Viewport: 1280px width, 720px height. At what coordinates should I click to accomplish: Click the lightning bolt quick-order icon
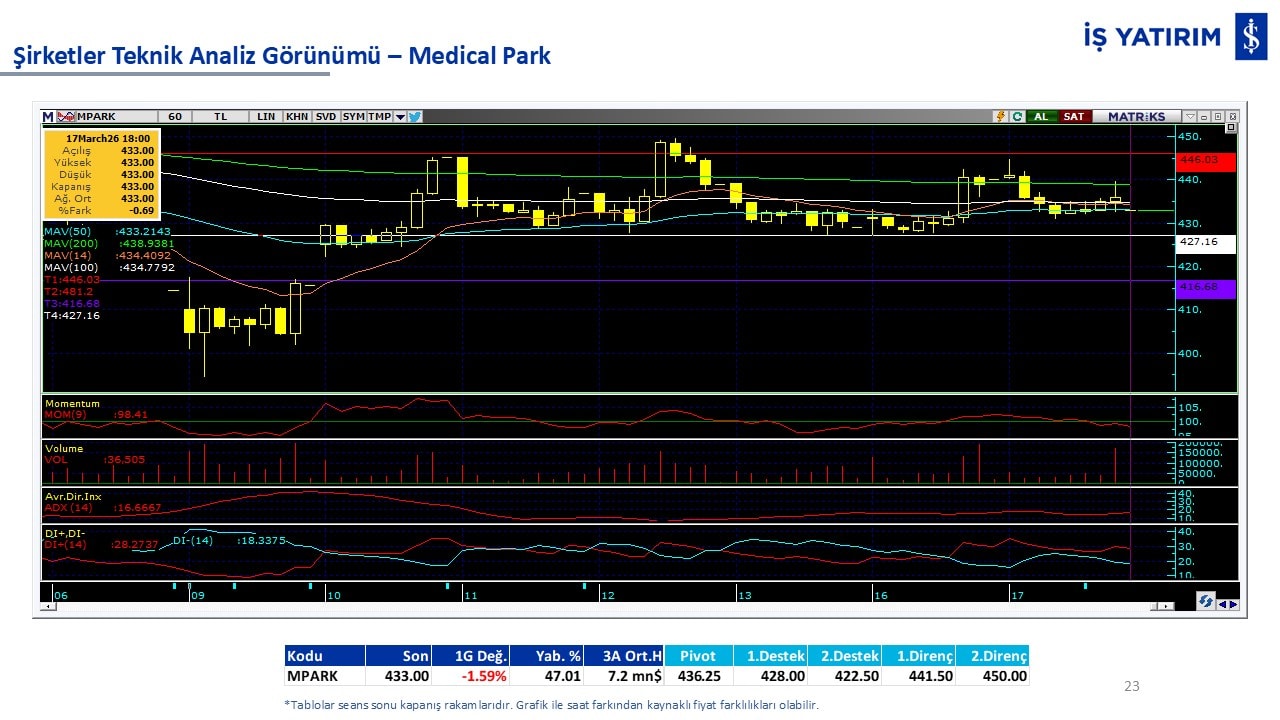tap(1000, 117)
